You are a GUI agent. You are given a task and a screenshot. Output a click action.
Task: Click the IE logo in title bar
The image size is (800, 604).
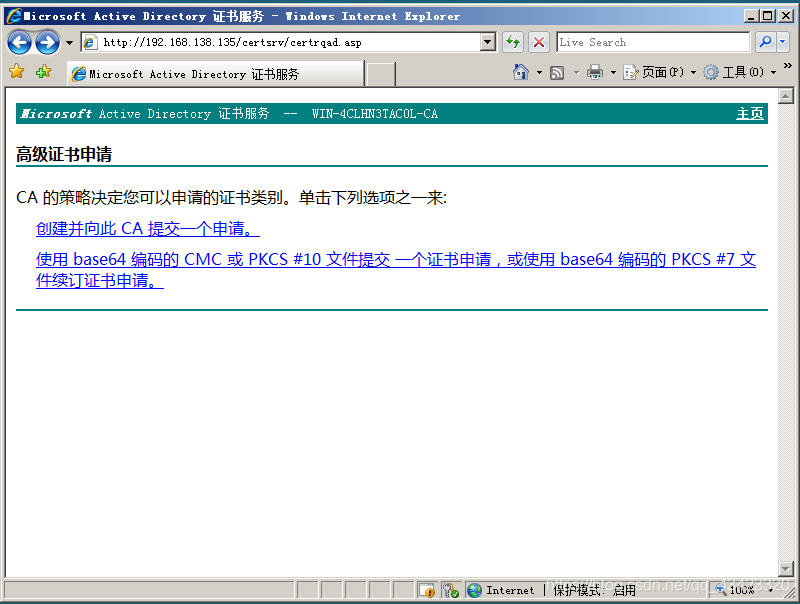(x=14, y=16)
